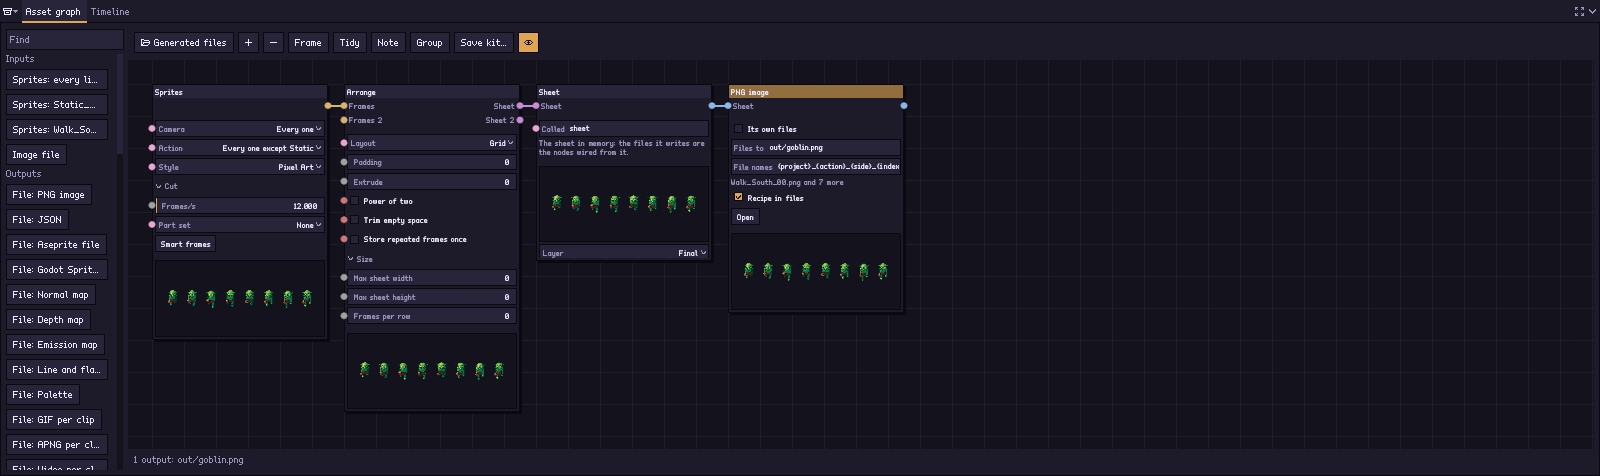Check Its own files option
The image size is (1600, 476).
[739, 129]
